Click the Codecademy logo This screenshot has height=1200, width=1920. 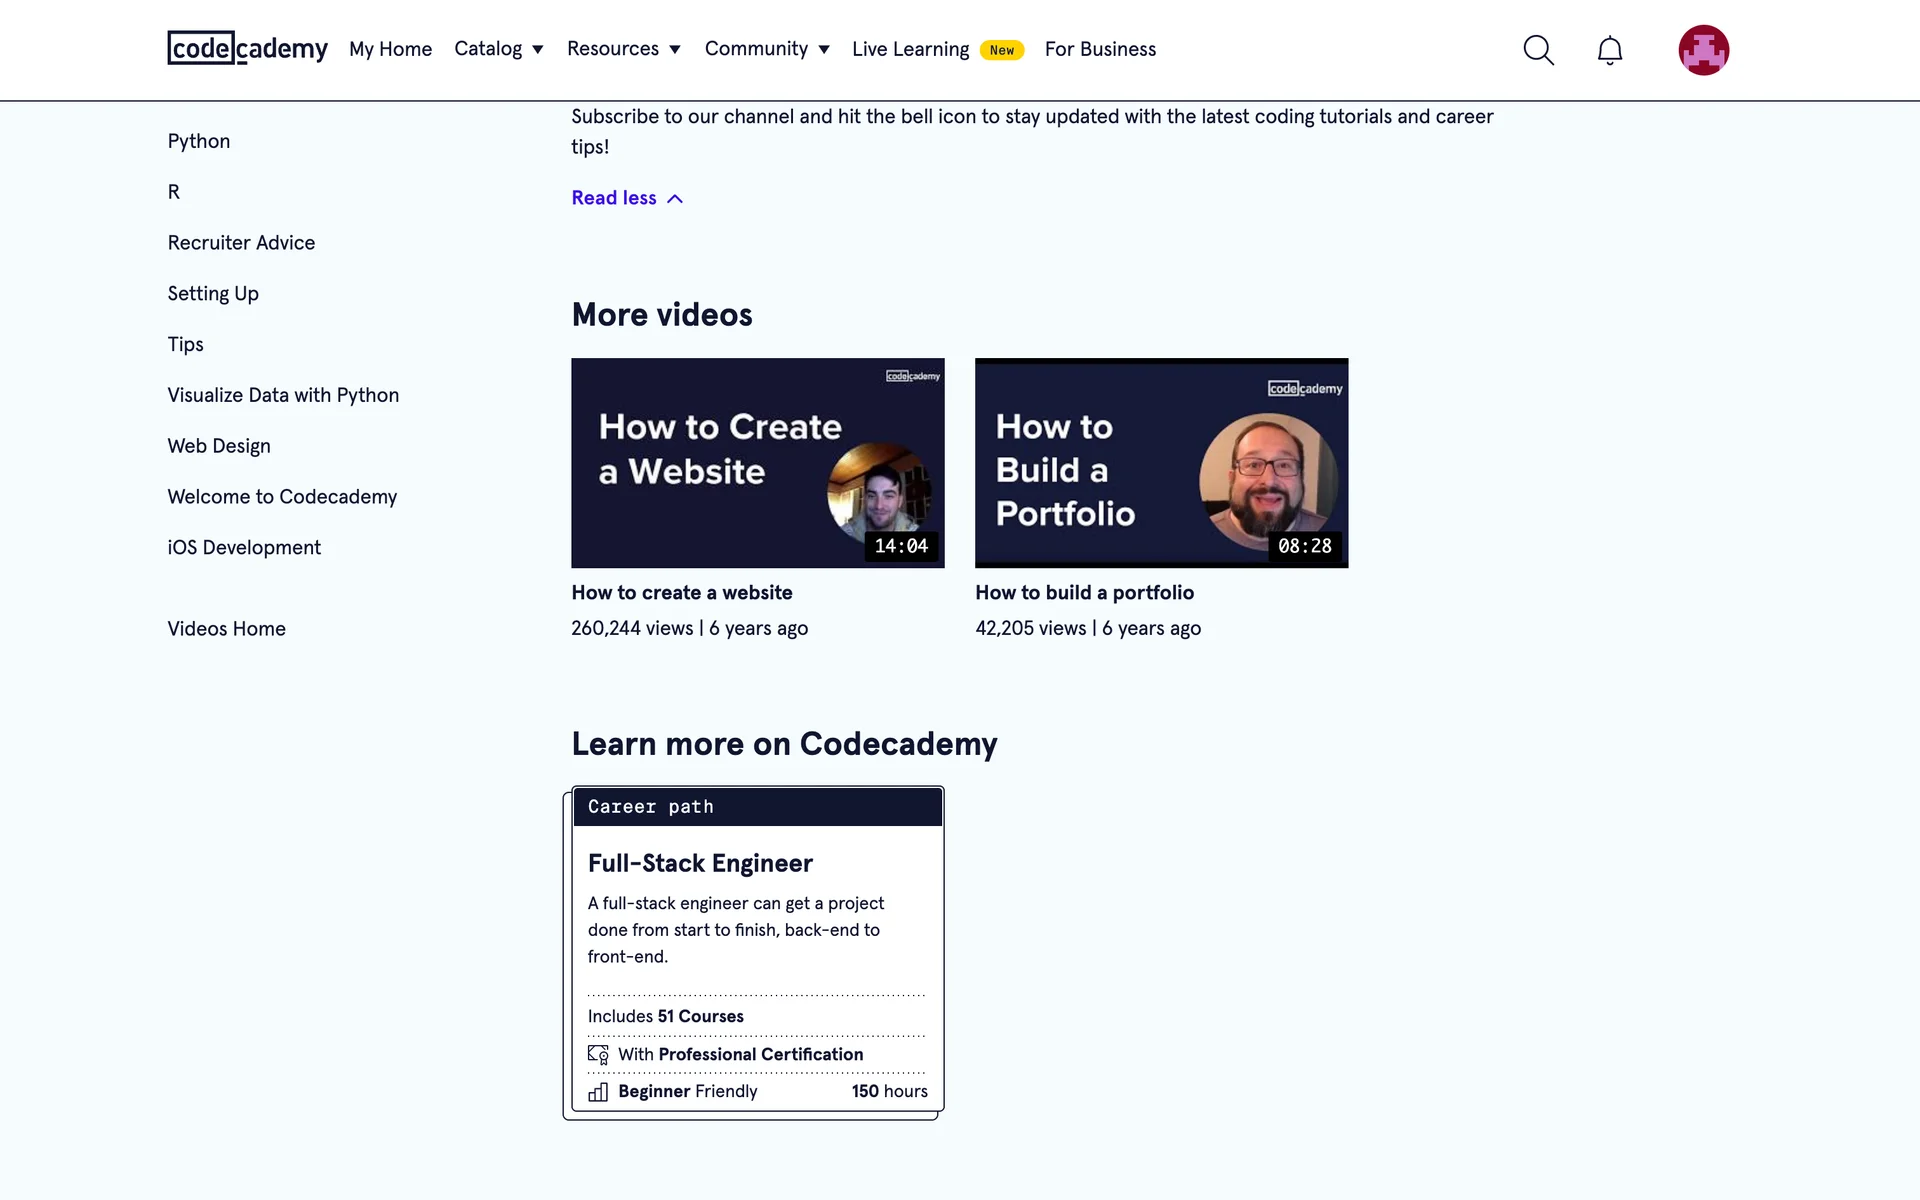tap(247, 48)
